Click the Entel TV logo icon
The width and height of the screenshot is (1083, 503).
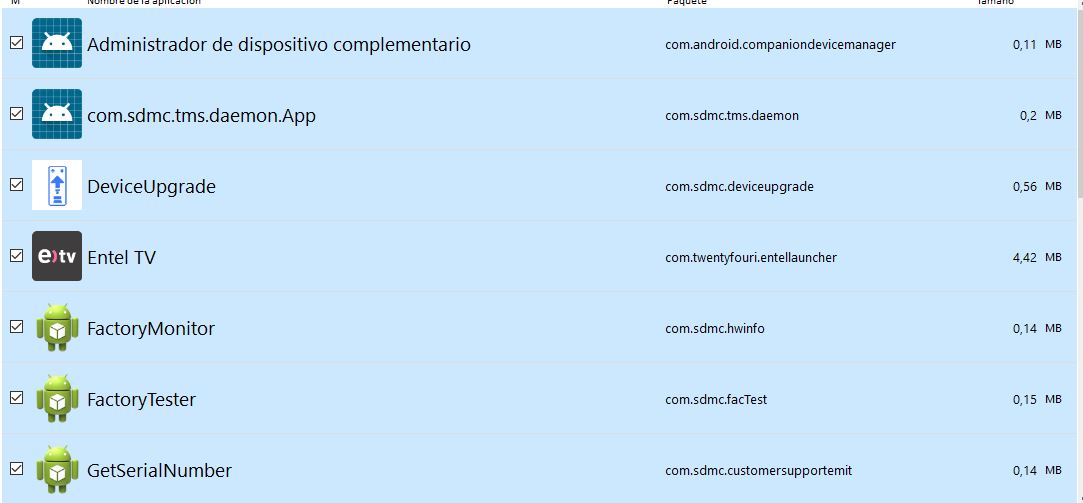click(57, 257)
